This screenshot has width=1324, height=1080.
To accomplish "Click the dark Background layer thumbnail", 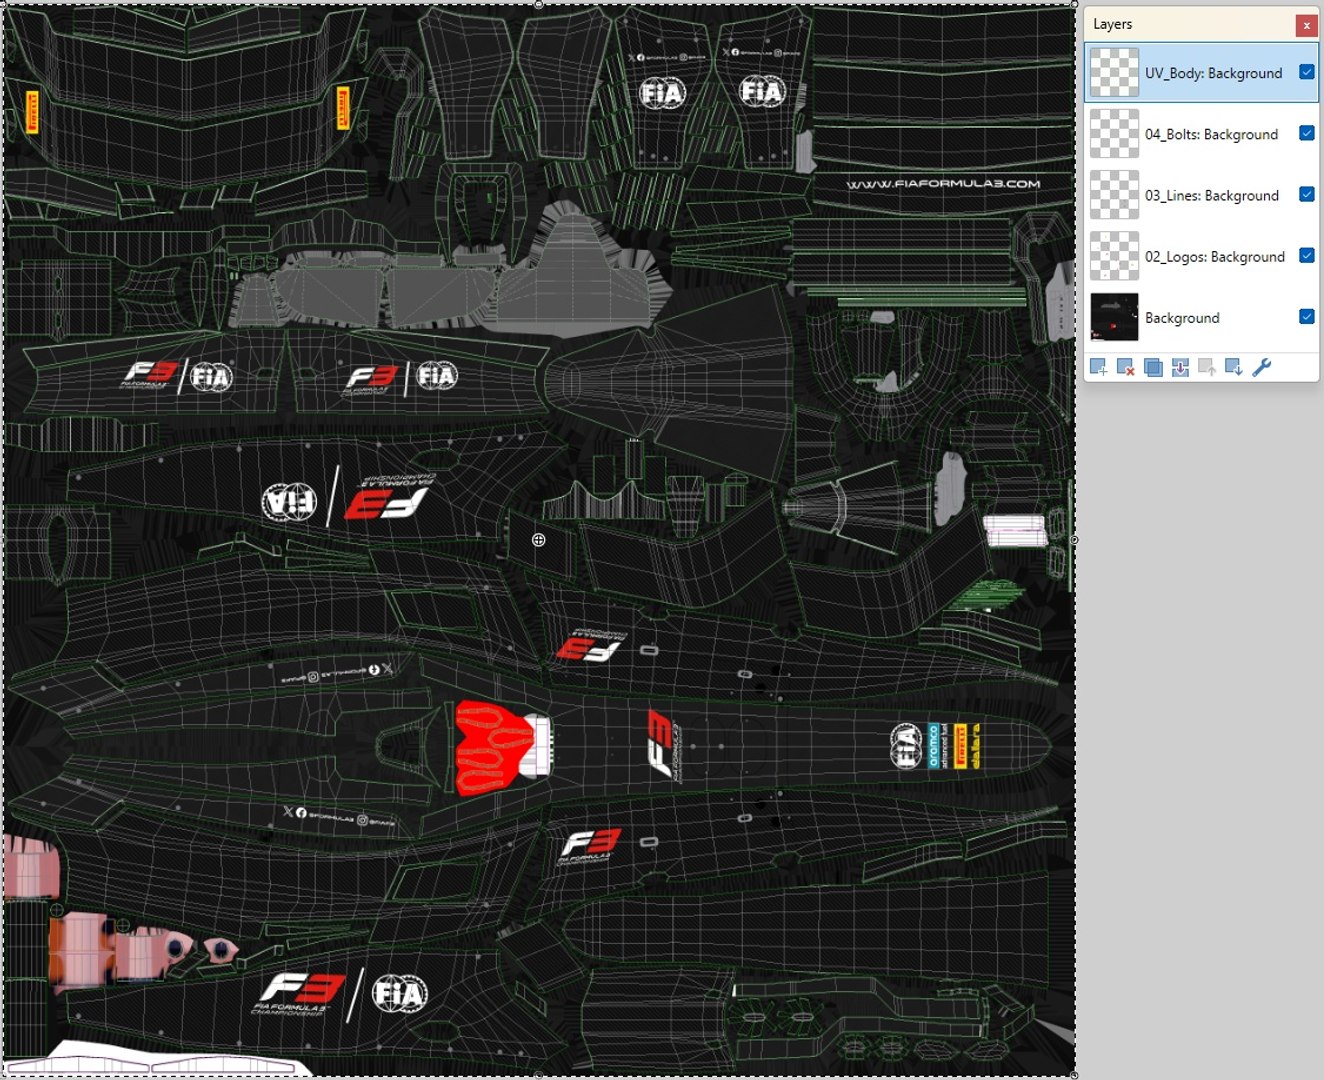I will click(1114, 316).
